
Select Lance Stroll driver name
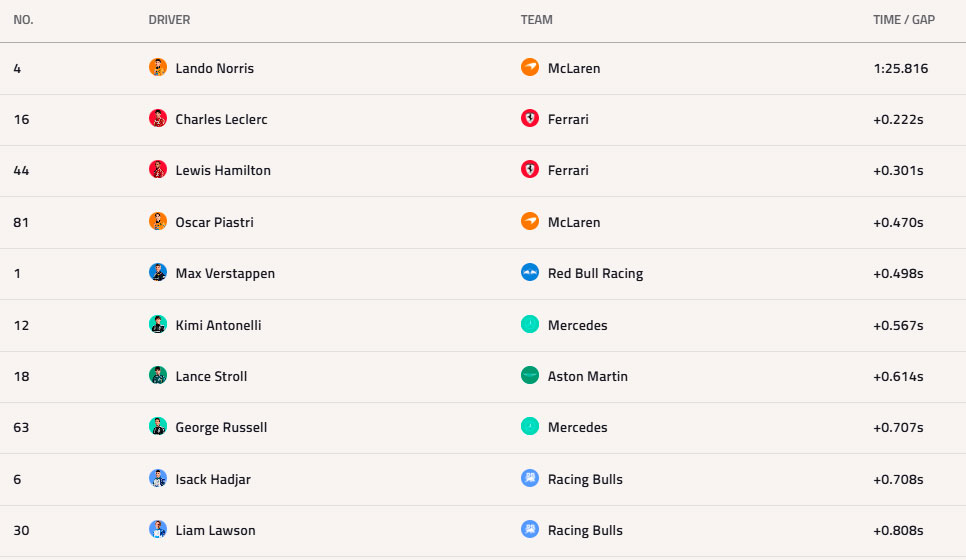click(x=211, y=376)
